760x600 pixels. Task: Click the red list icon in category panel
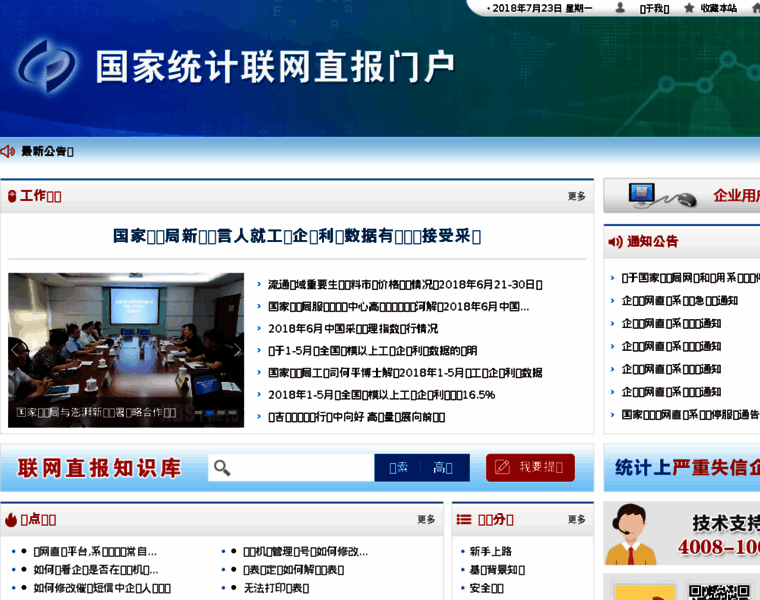tap(464, 520)
